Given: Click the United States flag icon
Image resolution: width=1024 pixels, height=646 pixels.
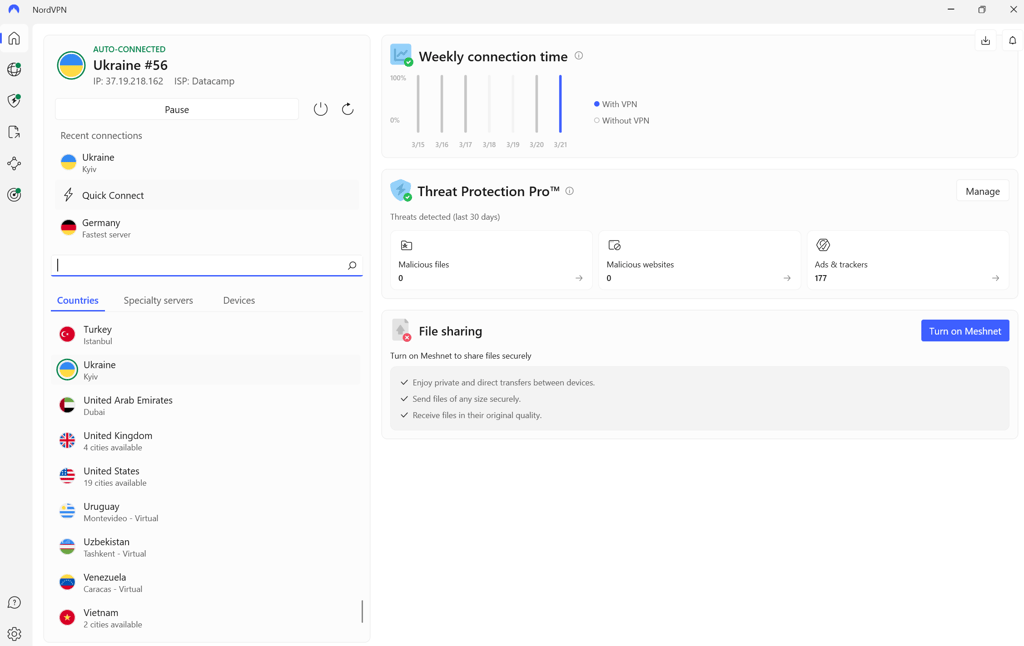Looking at the screenshot, I should (67, 476).
